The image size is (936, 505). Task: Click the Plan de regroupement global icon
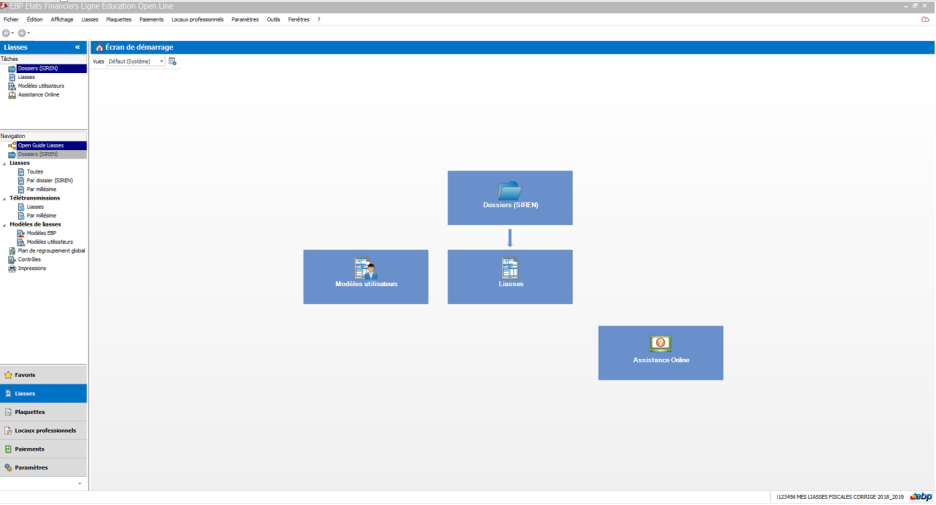click(x=12, y=251)
